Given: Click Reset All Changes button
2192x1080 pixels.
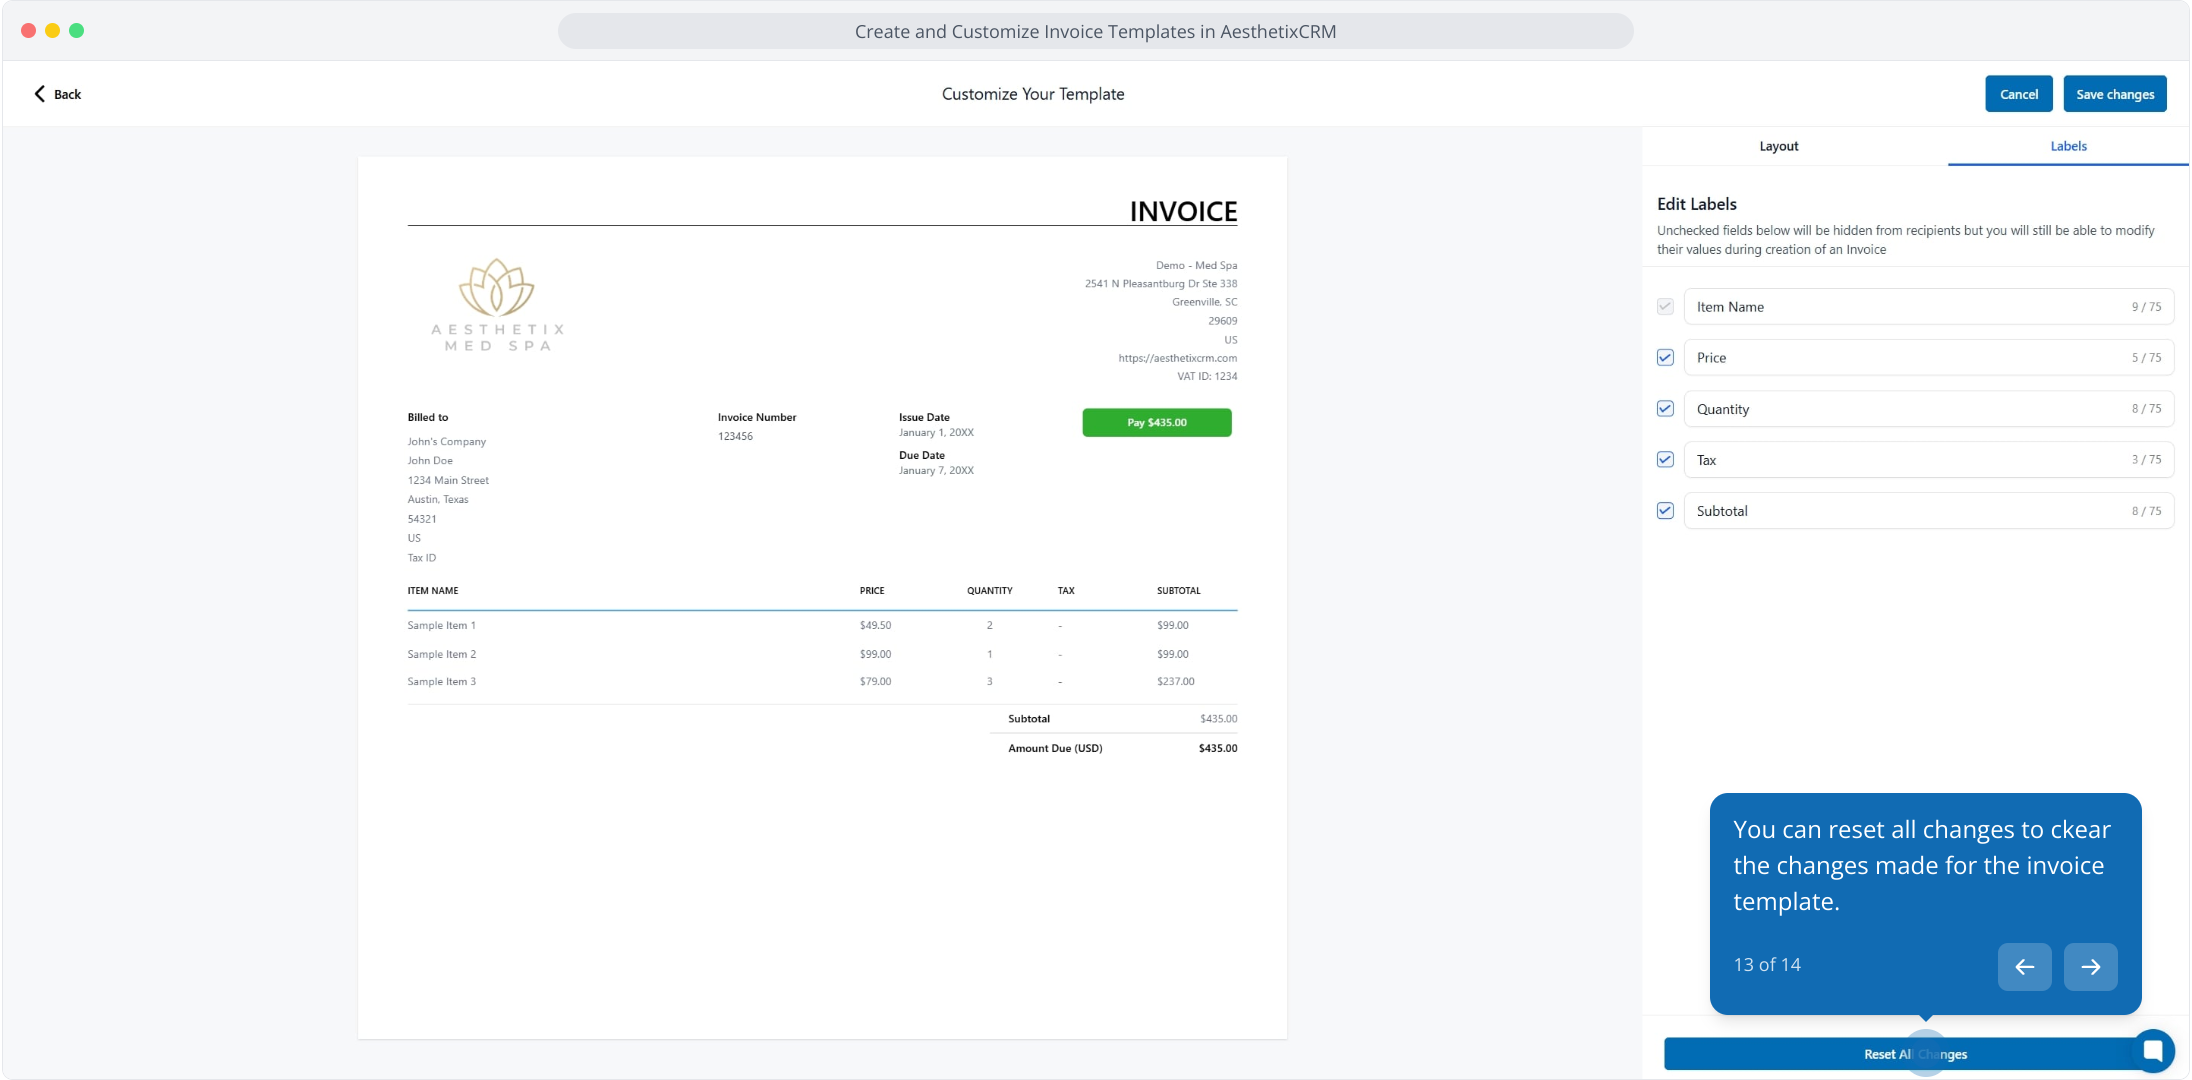Looking at the screenshot, I should click(1800, 1054).
